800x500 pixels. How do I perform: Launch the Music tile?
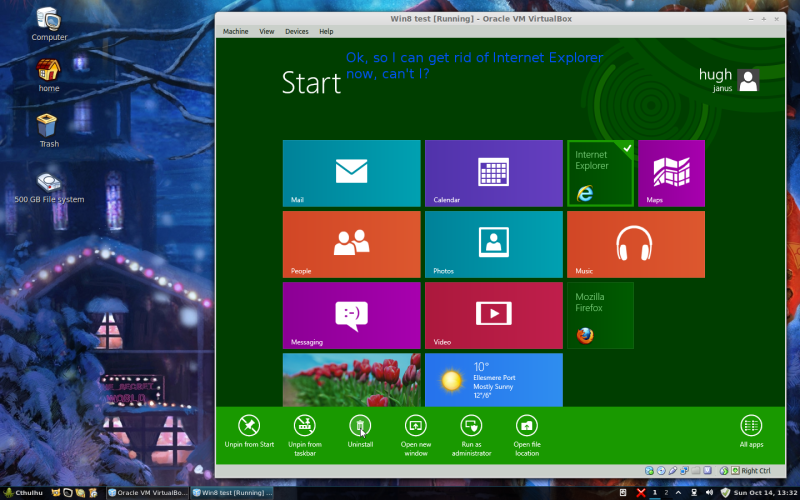[x=636, y=244]
